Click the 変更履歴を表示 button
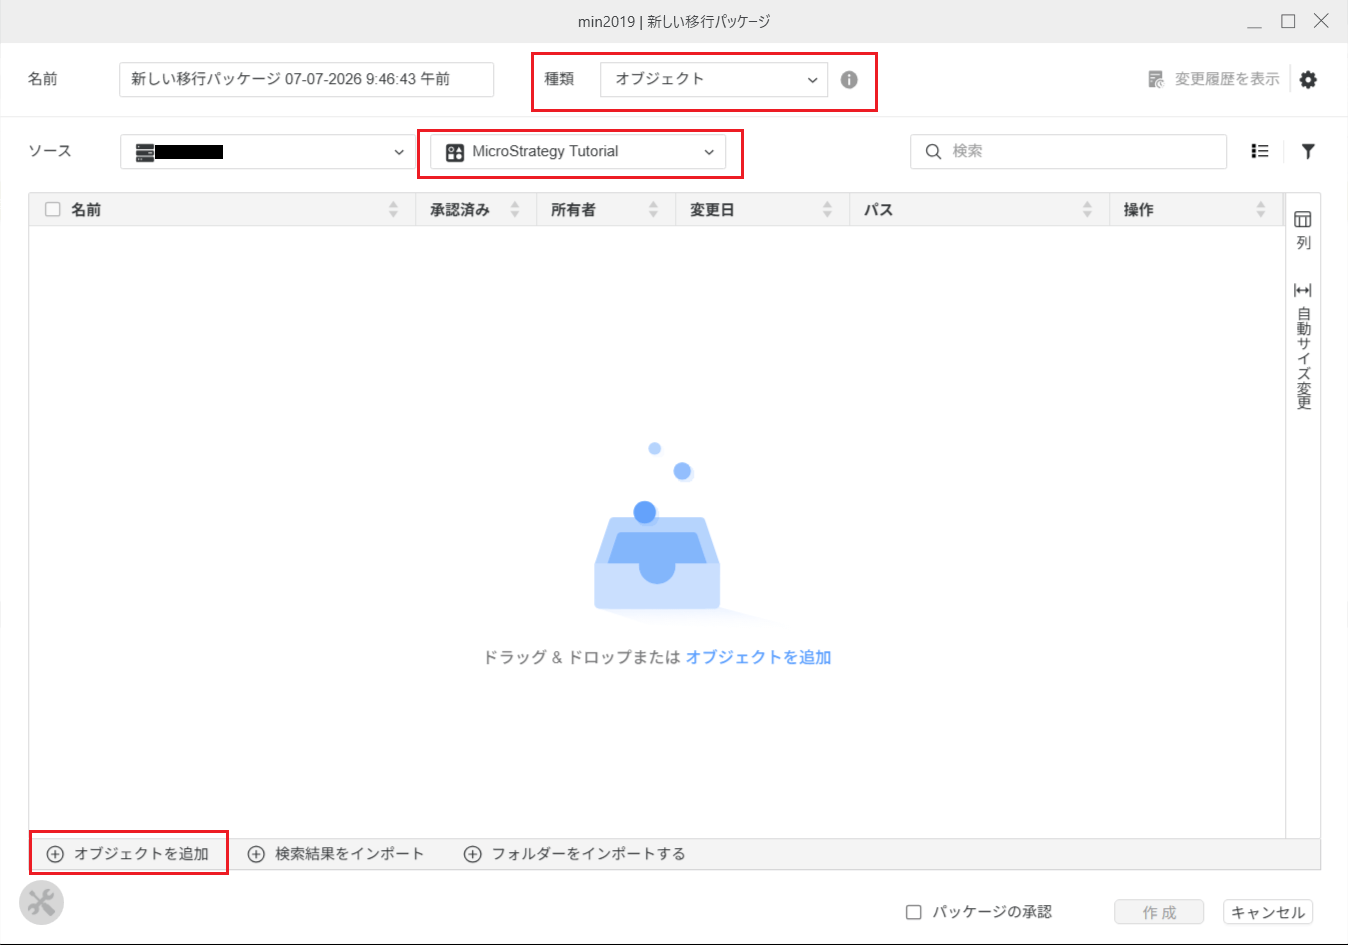The image size is (1348, 951). [1214, 79]
